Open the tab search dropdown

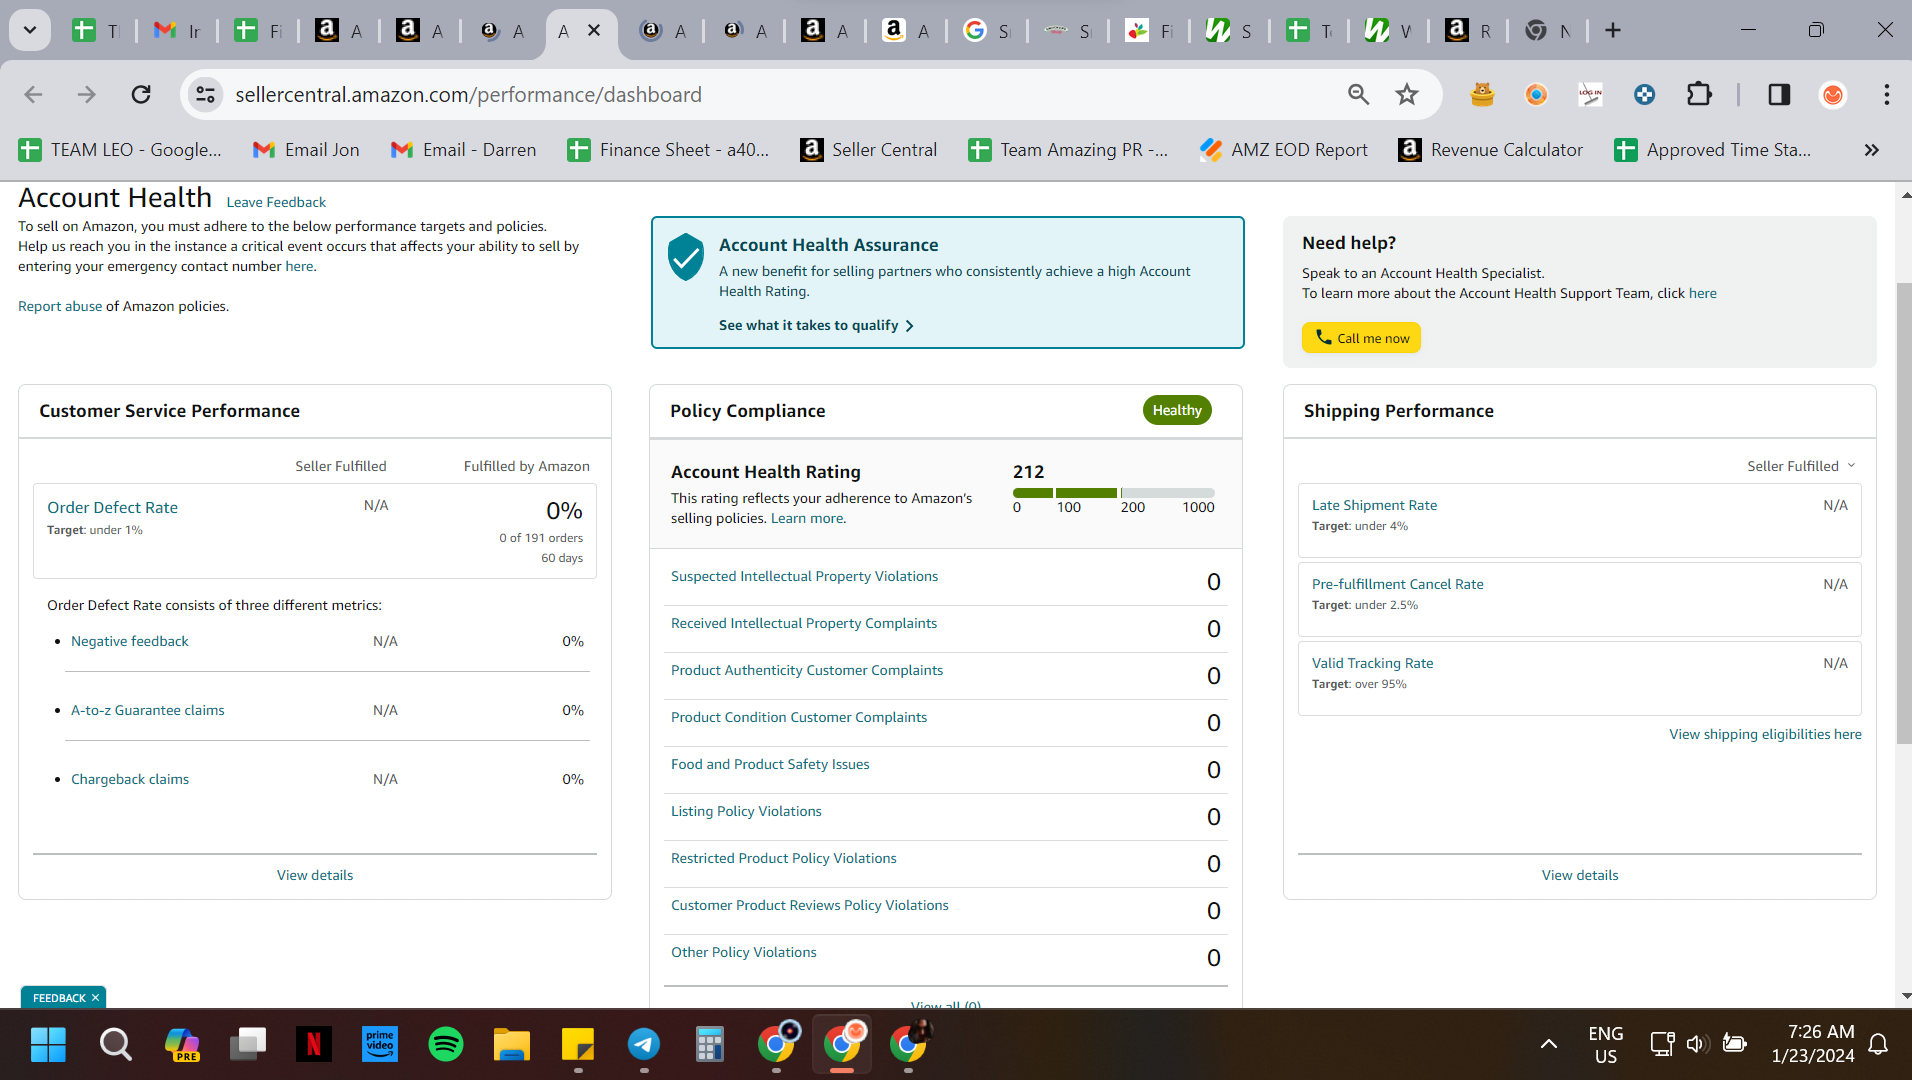(x=30, y=30)
